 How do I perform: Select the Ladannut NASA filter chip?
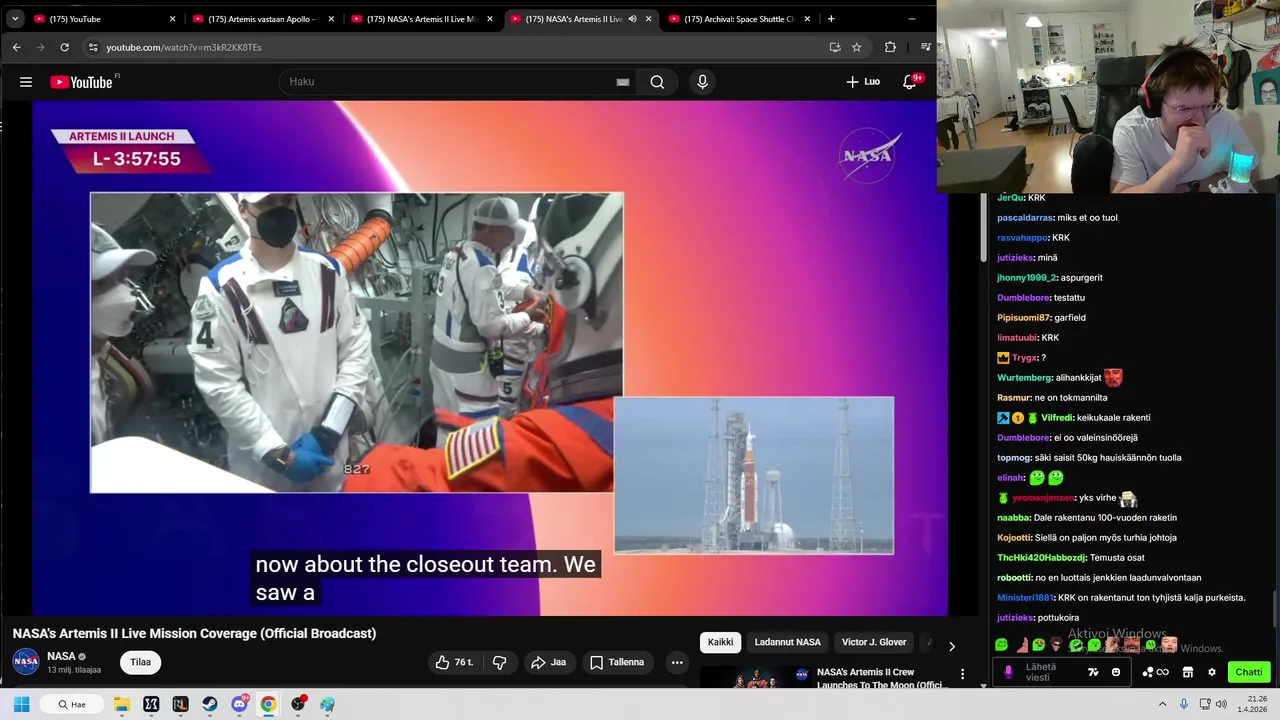[787, 642]
